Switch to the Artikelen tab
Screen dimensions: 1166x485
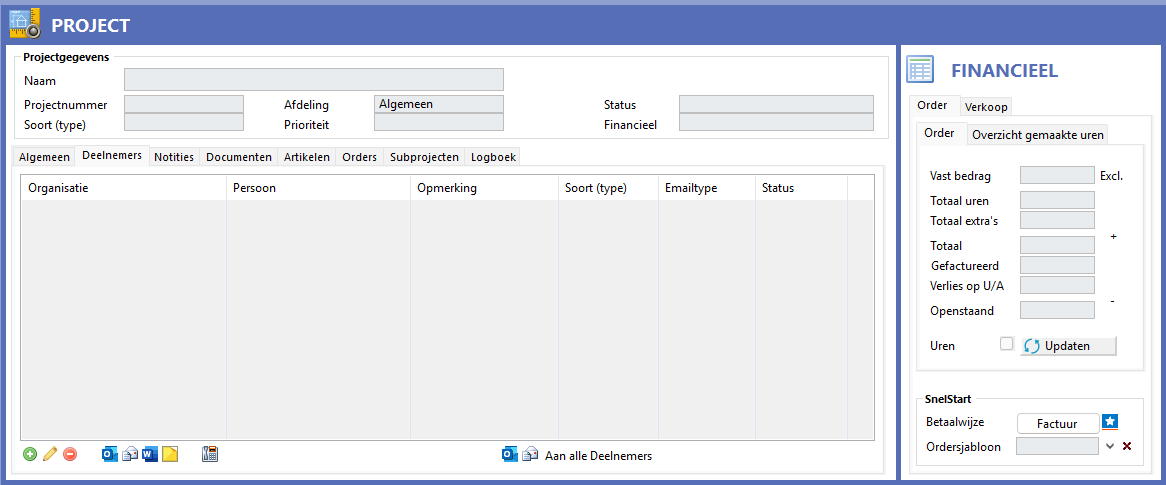(307, 157)
